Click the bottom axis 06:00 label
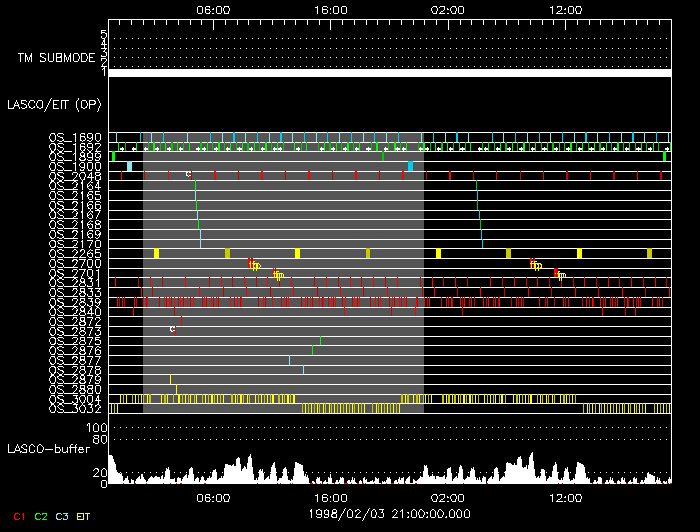The image size is (700, 532). 213,498
